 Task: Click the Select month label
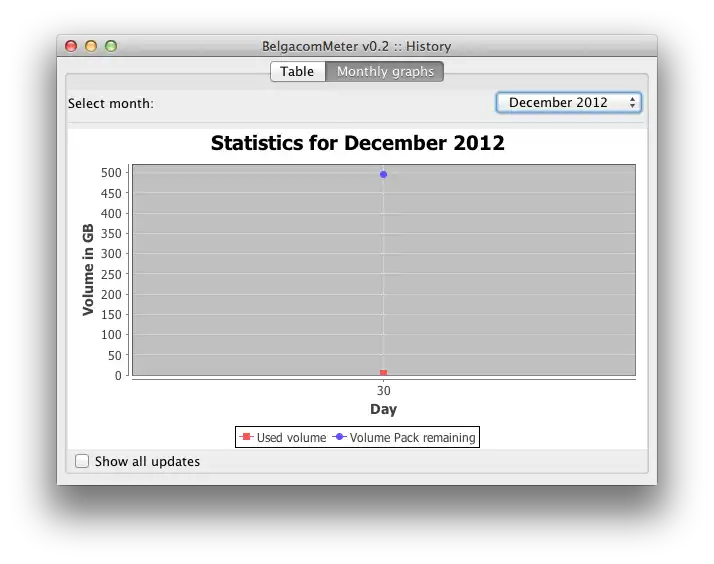coord(111,104)
